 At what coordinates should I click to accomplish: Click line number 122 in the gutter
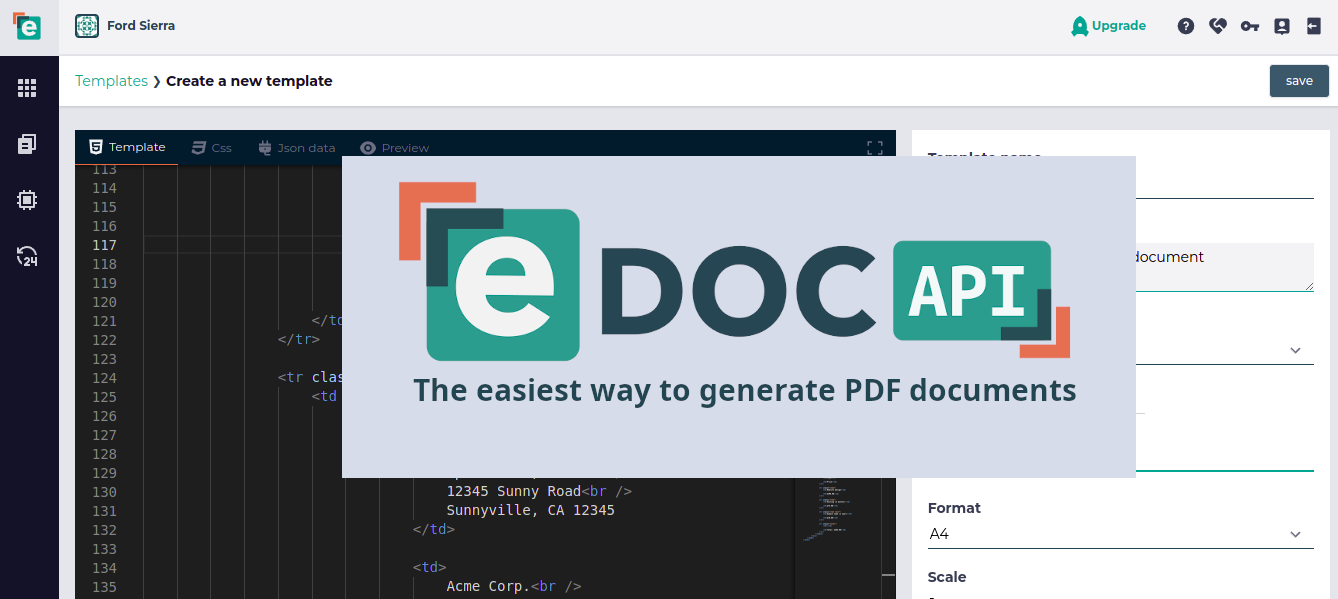point(104,340)
